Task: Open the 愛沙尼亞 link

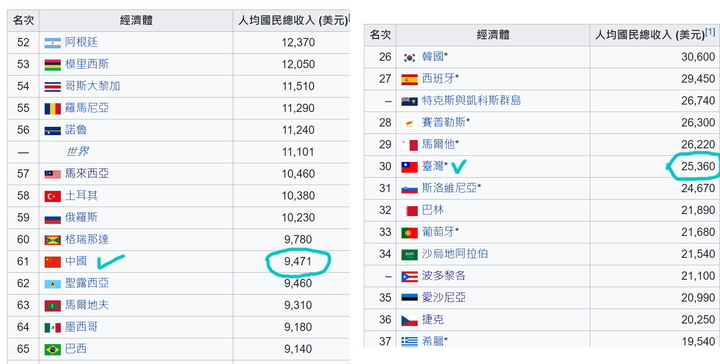Action: coord(444,297)
